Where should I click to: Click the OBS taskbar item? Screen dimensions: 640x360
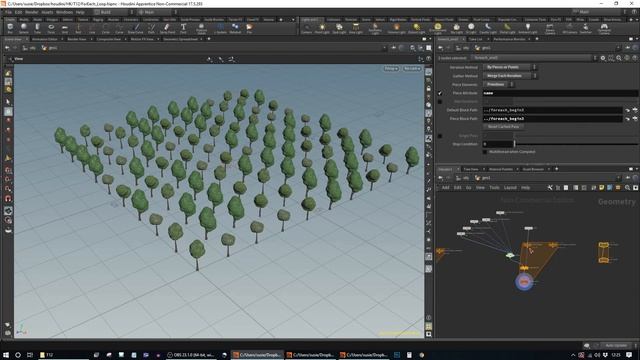(191, 355)
